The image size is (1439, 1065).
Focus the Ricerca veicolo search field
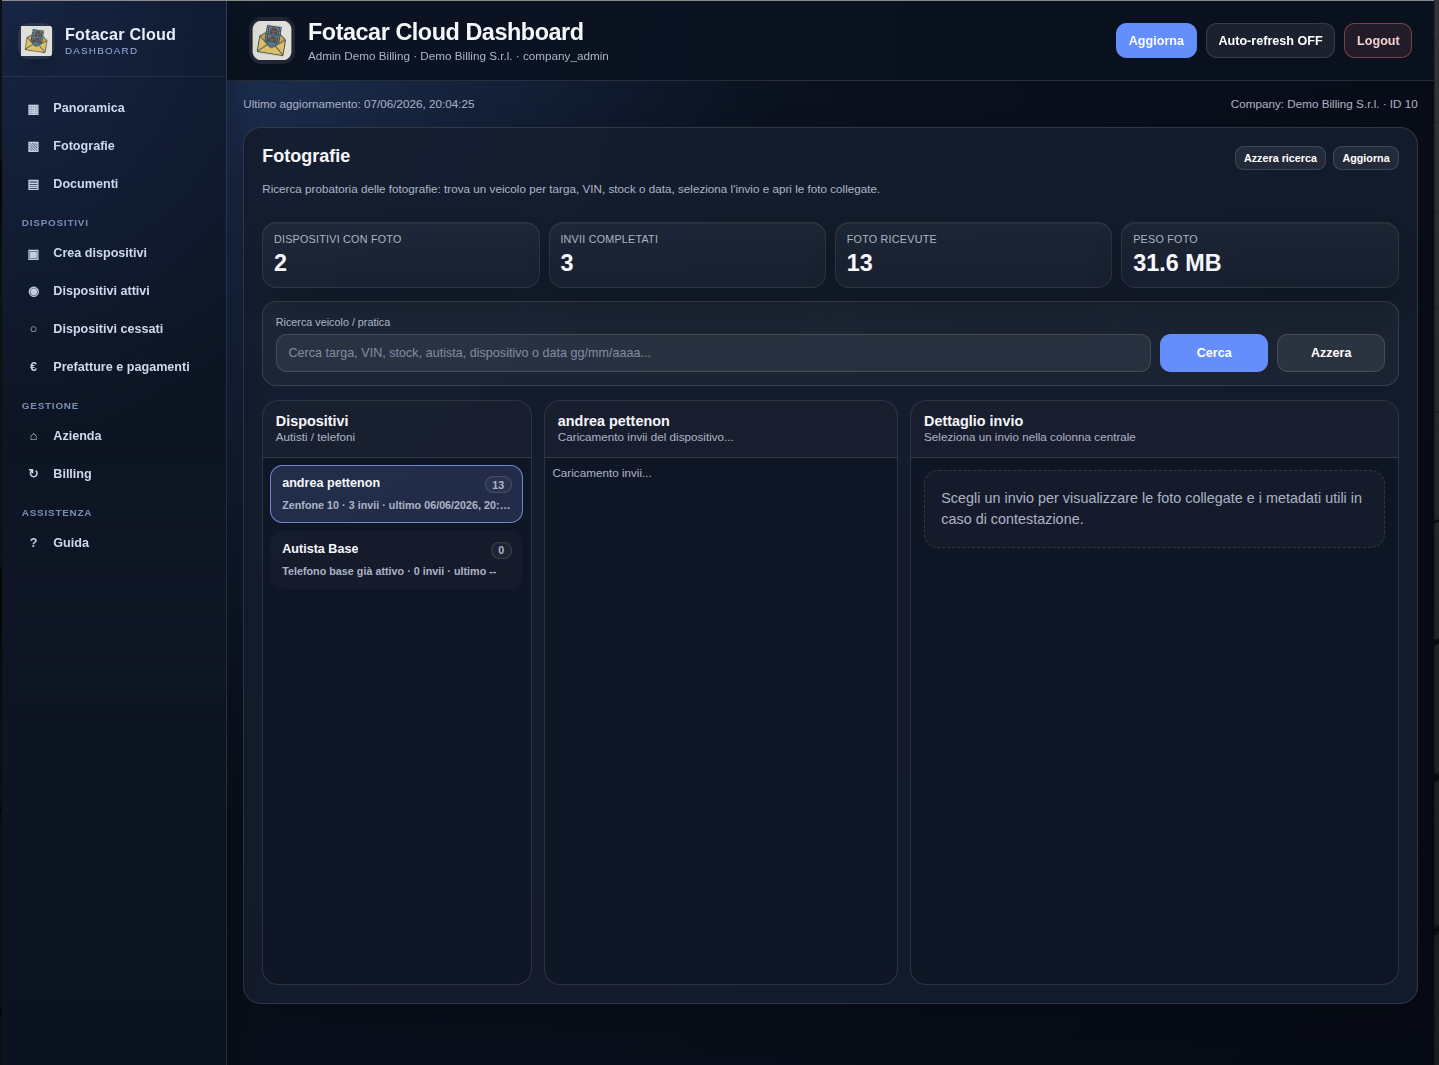pyautogui.click(x=713, y=353)
